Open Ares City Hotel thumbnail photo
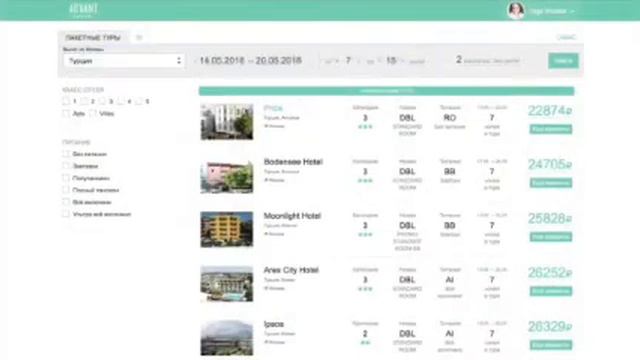 pyautogui.click(x=227, y=284)
